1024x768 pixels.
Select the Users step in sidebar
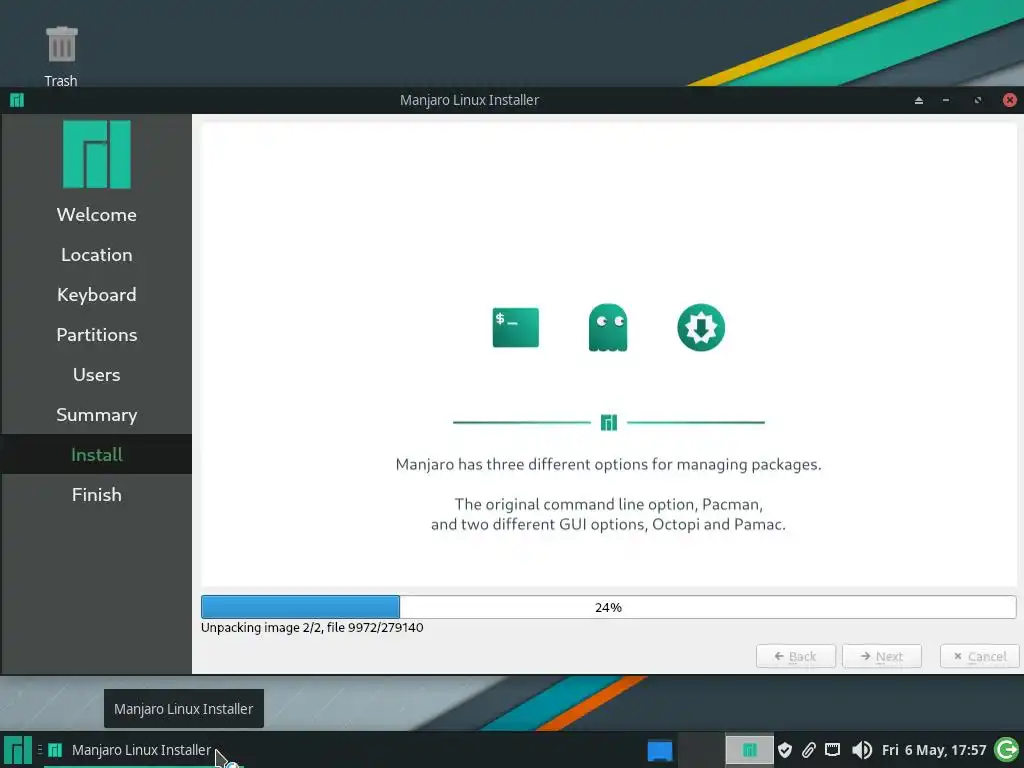tap(97, 375)
